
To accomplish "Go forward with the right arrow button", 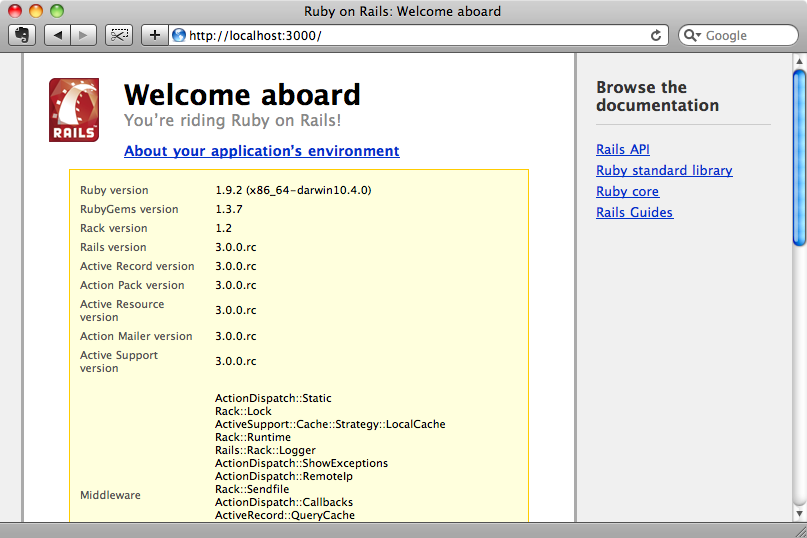I will tap(83, 36).
